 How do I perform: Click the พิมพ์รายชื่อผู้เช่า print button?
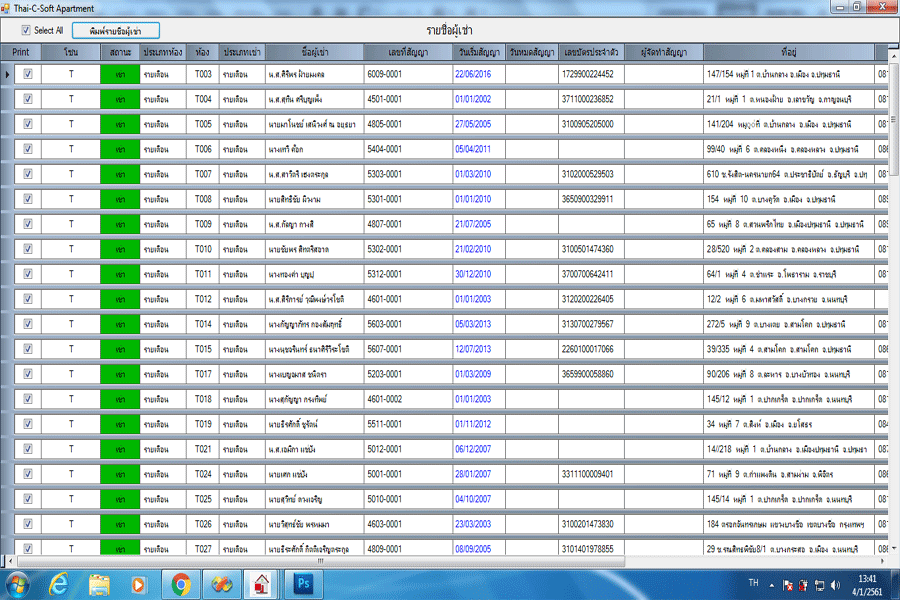click(x=115, y=30)
